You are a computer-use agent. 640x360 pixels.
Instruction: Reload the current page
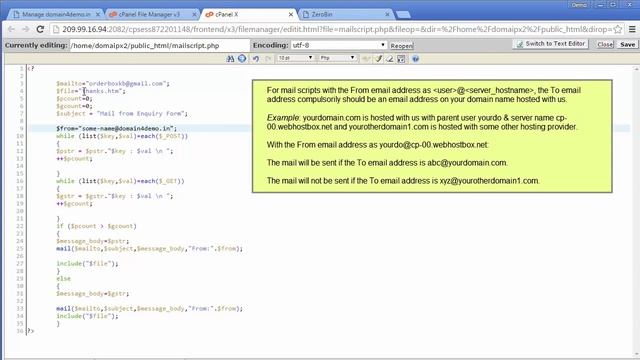[40, 29]
